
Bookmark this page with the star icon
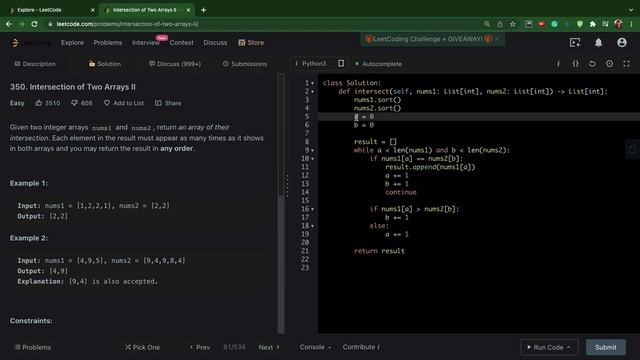point(513,24)
